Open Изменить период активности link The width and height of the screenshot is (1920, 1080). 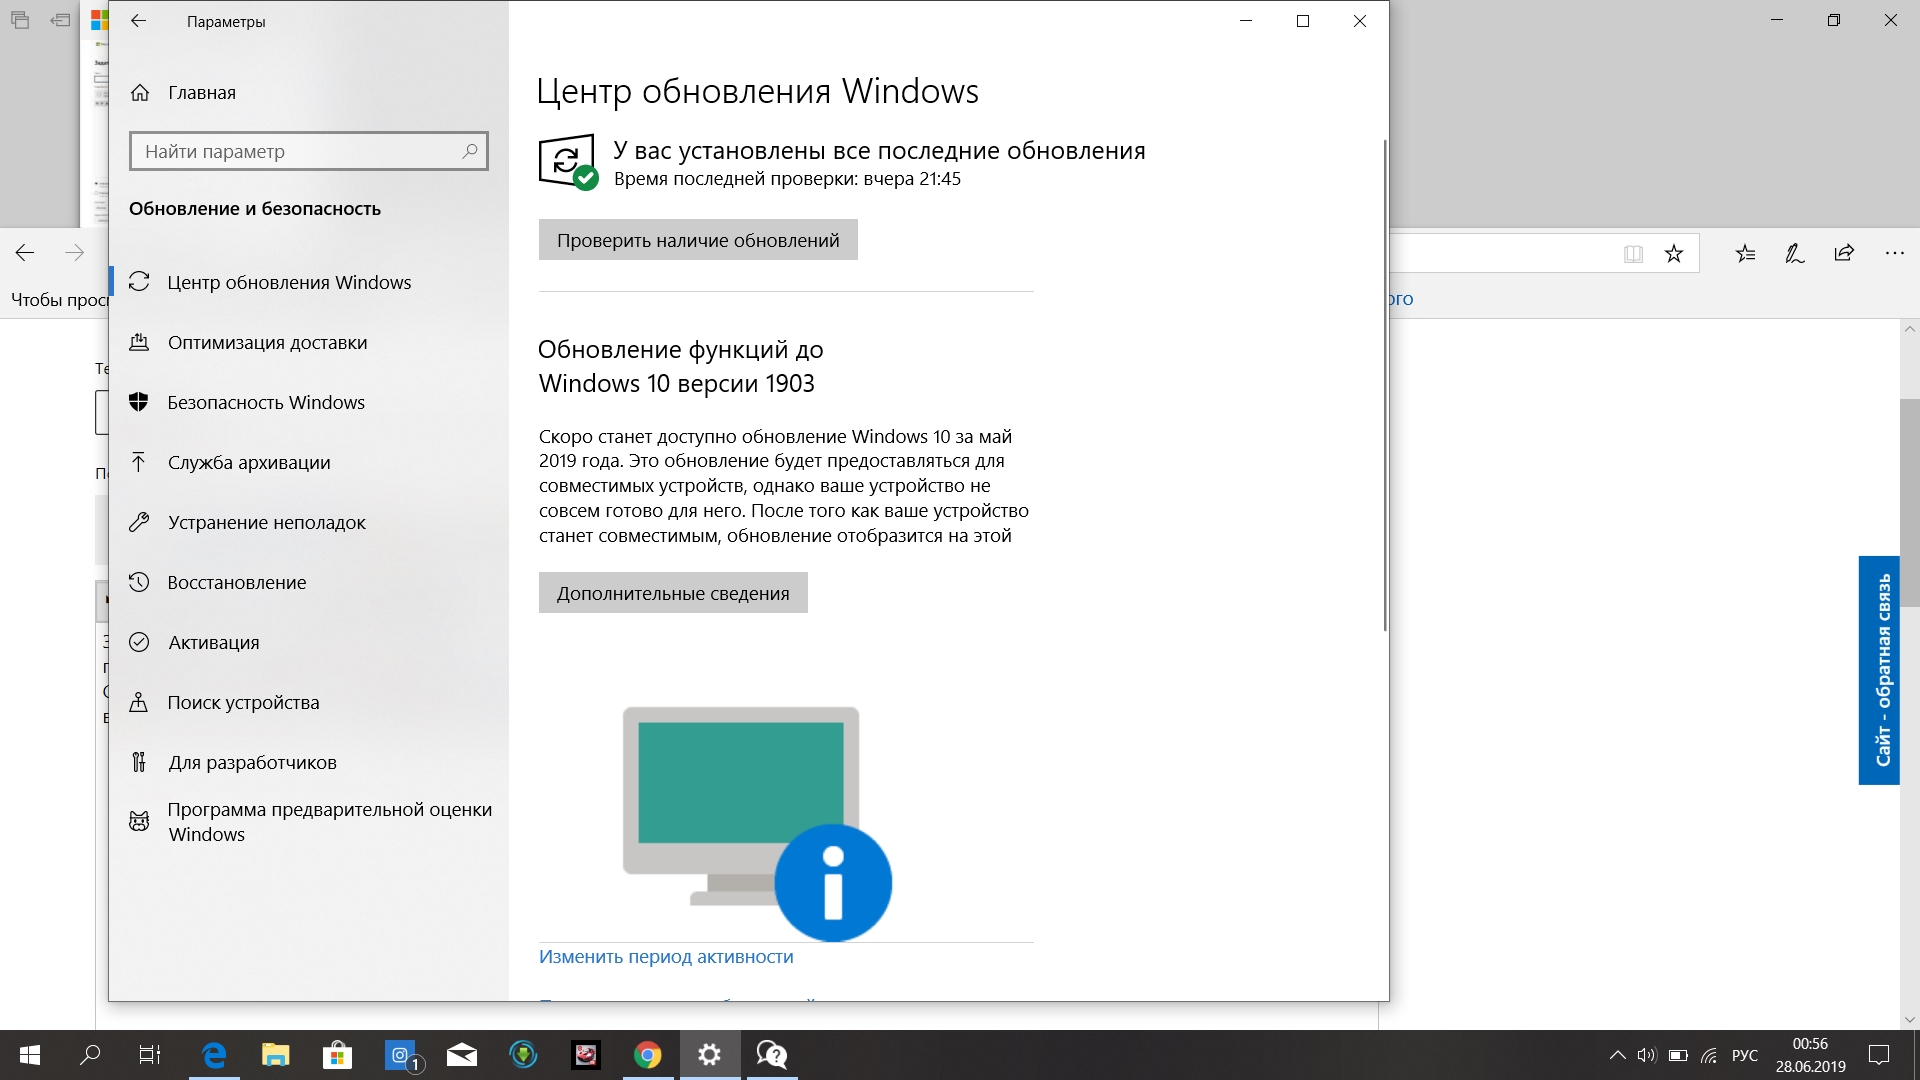666,956
